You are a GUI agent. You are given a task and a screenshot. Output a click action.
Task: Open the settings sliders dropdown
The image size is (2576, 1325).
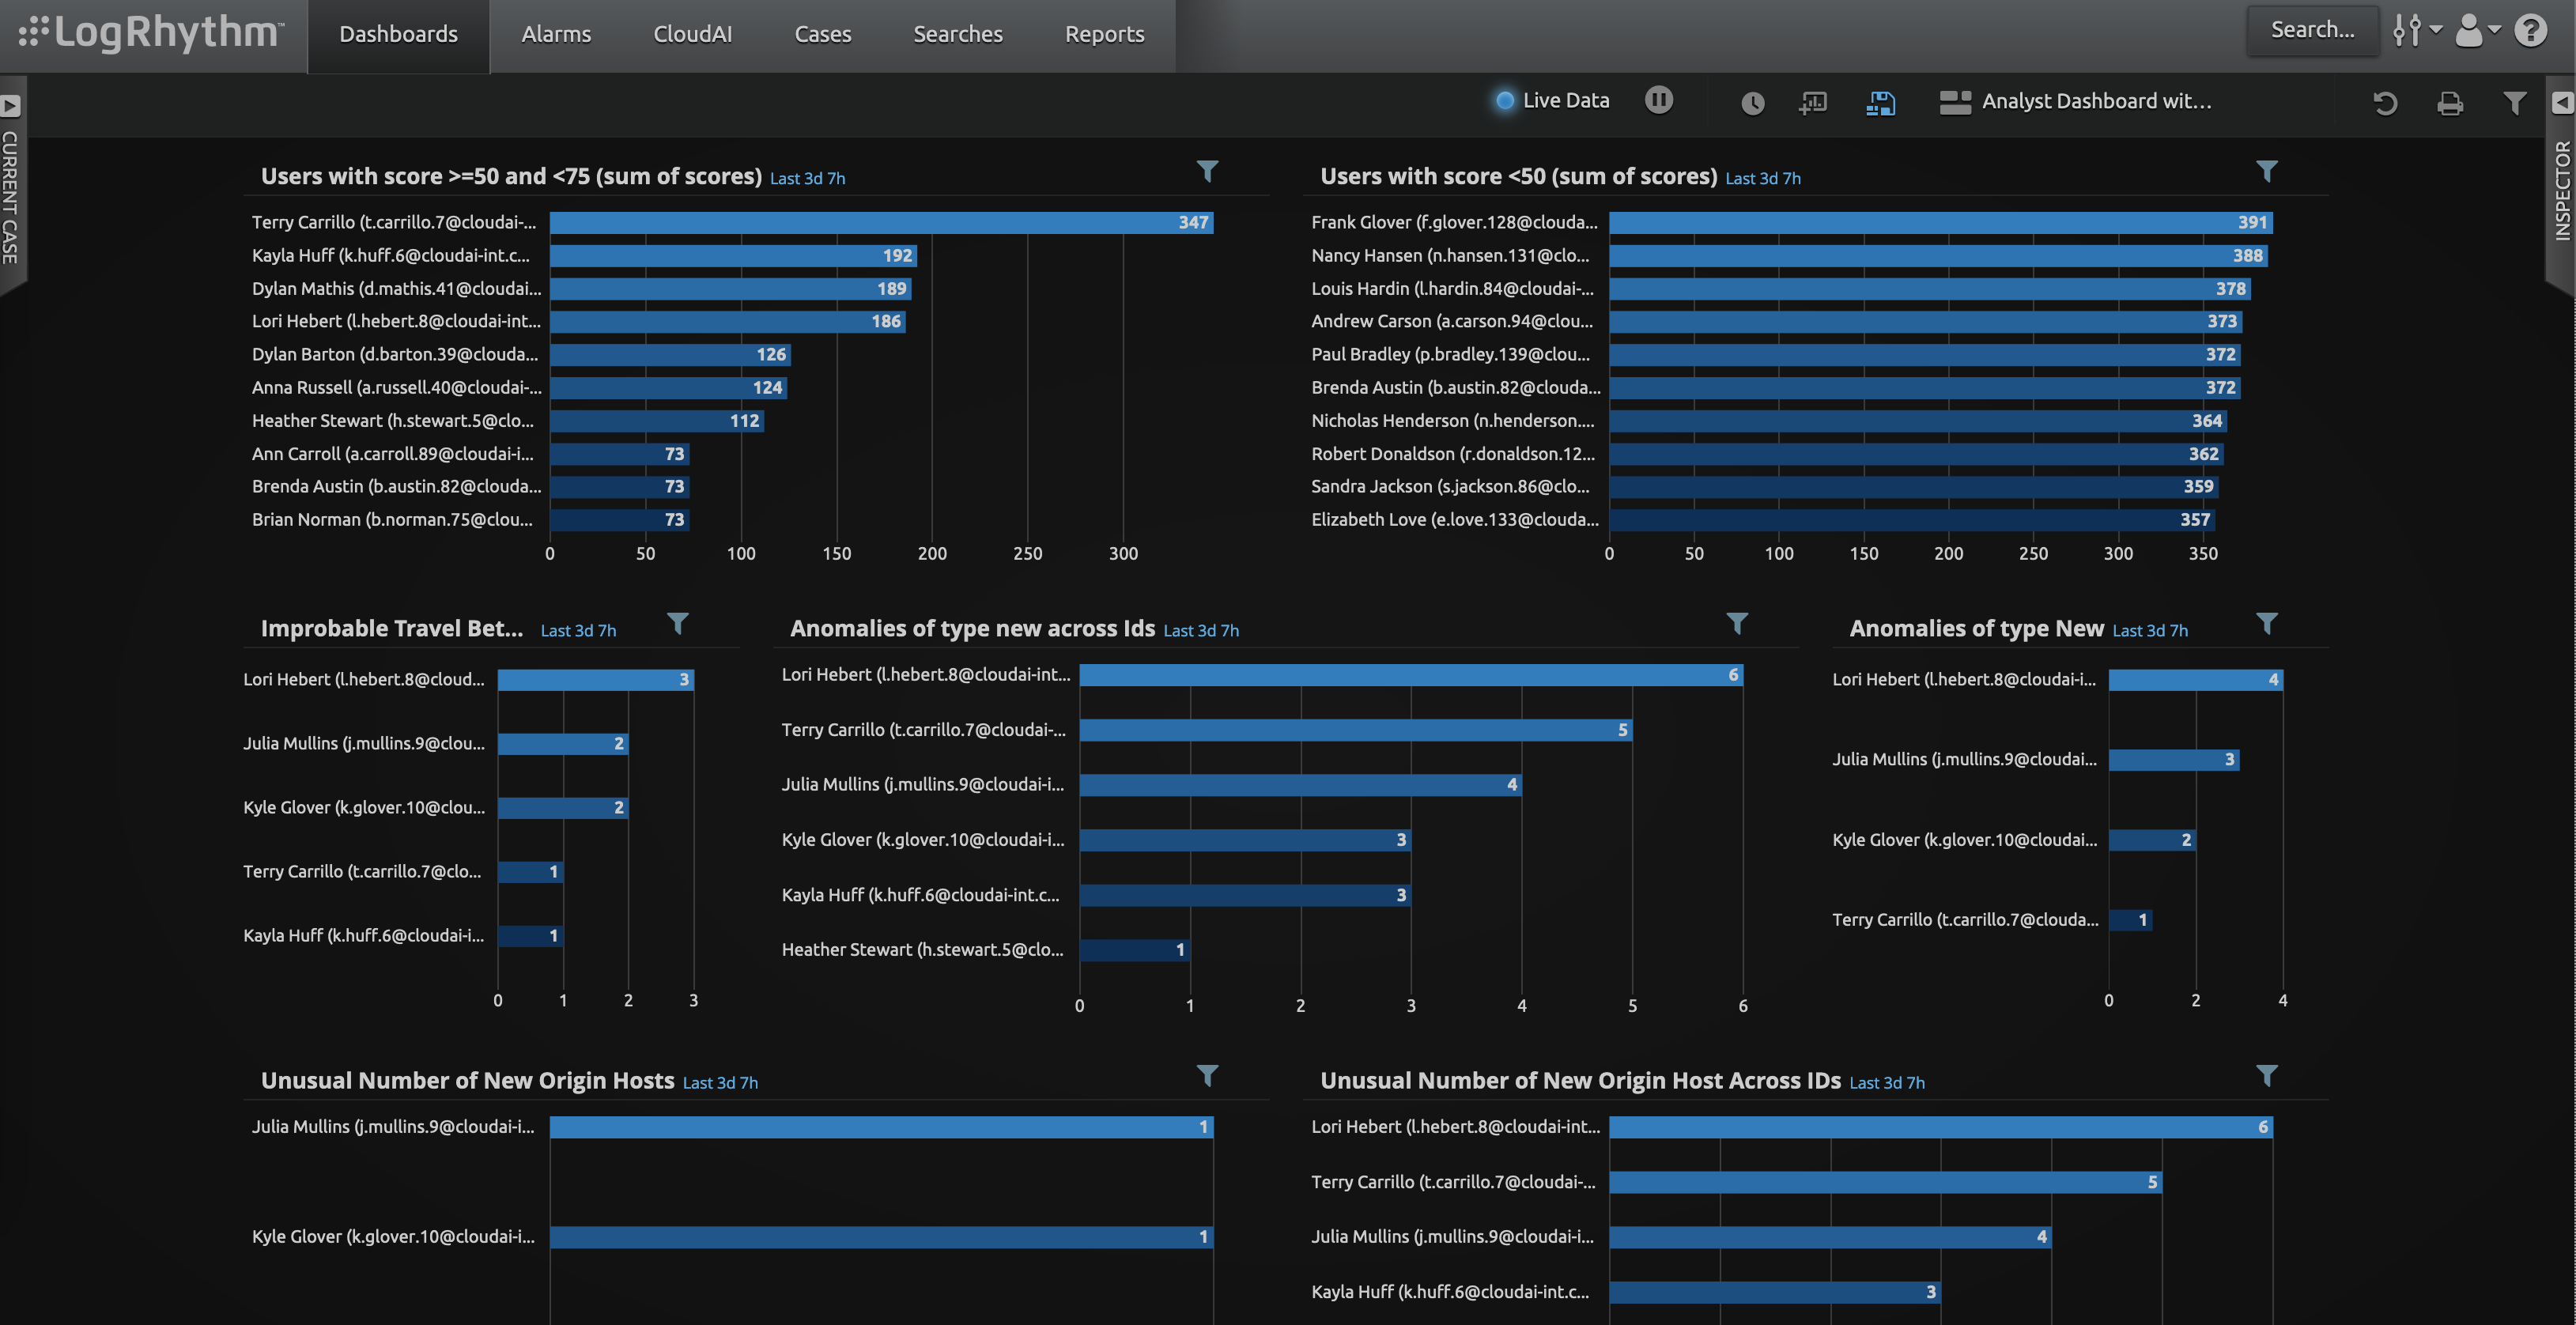coord(2416,31)
